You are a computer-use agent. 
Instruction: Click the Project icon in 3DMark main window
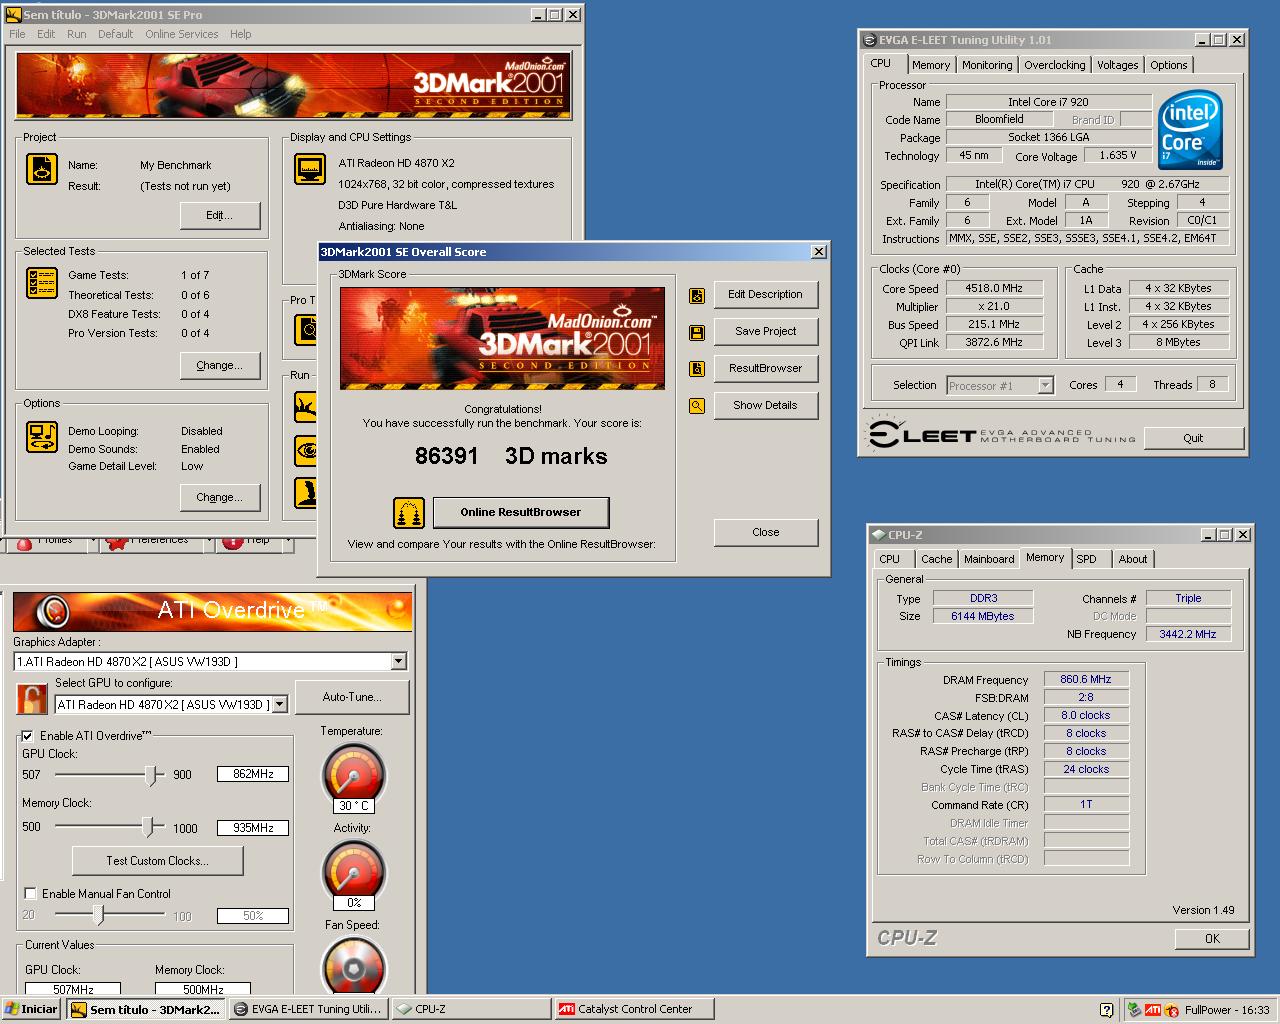[x=42, y=169]
